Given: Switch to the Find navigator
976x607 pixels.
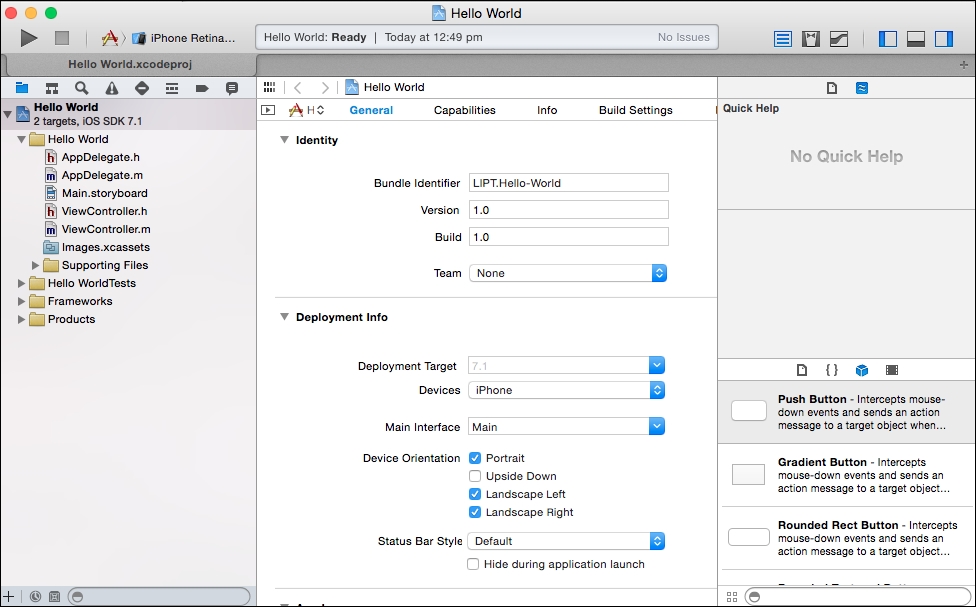Looking at the screenshot, I should tap(81, 87).
